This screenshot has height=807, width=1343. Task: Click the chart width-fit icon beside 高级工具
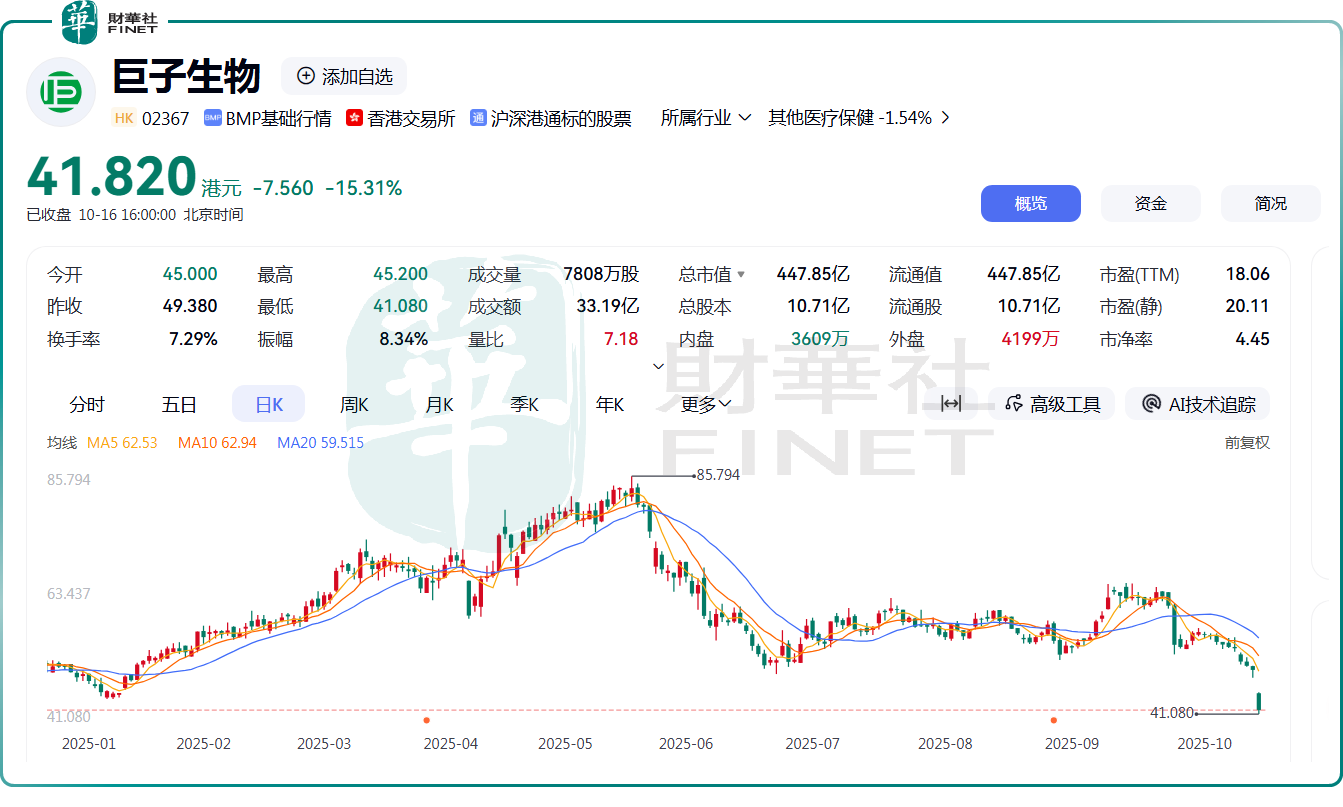pos(951,404)
